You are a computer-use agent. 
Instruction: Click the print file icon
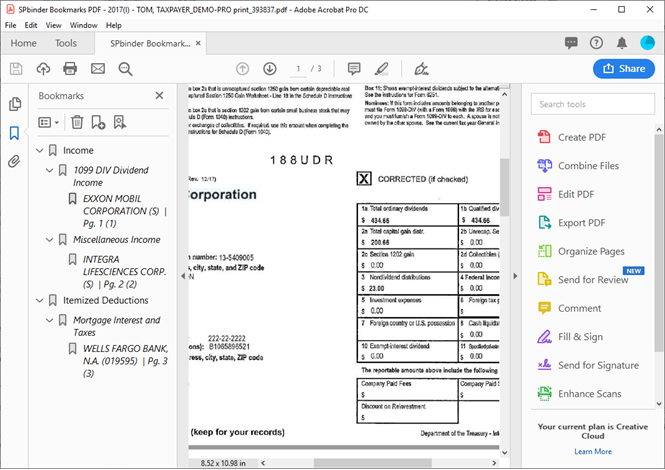point(70,68)
